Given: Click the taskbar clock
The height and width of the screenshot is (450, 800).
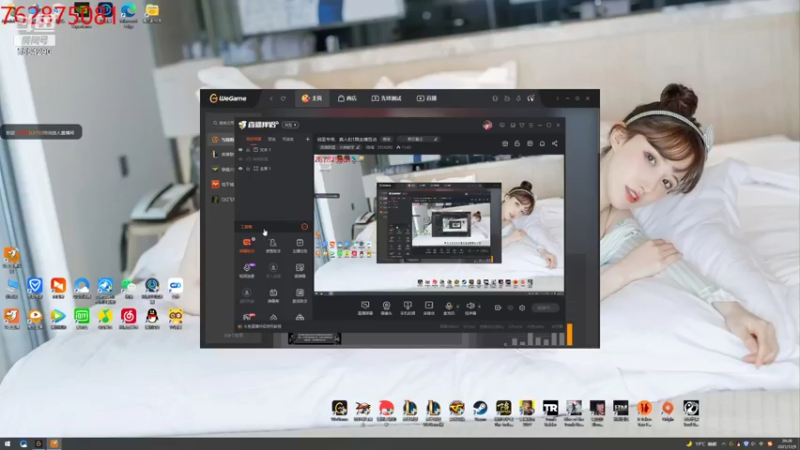Looking at the screenshot, I should coord(787,443).
